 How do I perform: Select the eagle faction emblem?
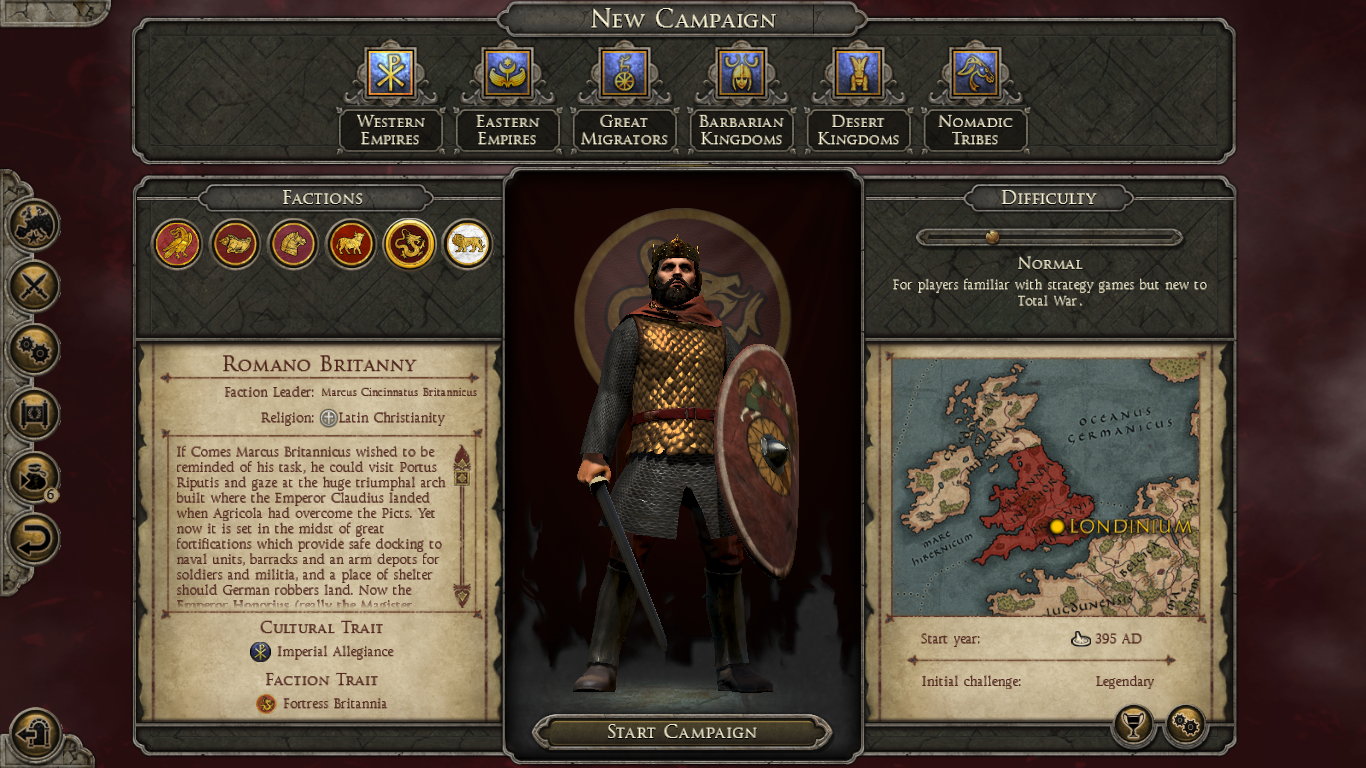coord(177,244)
